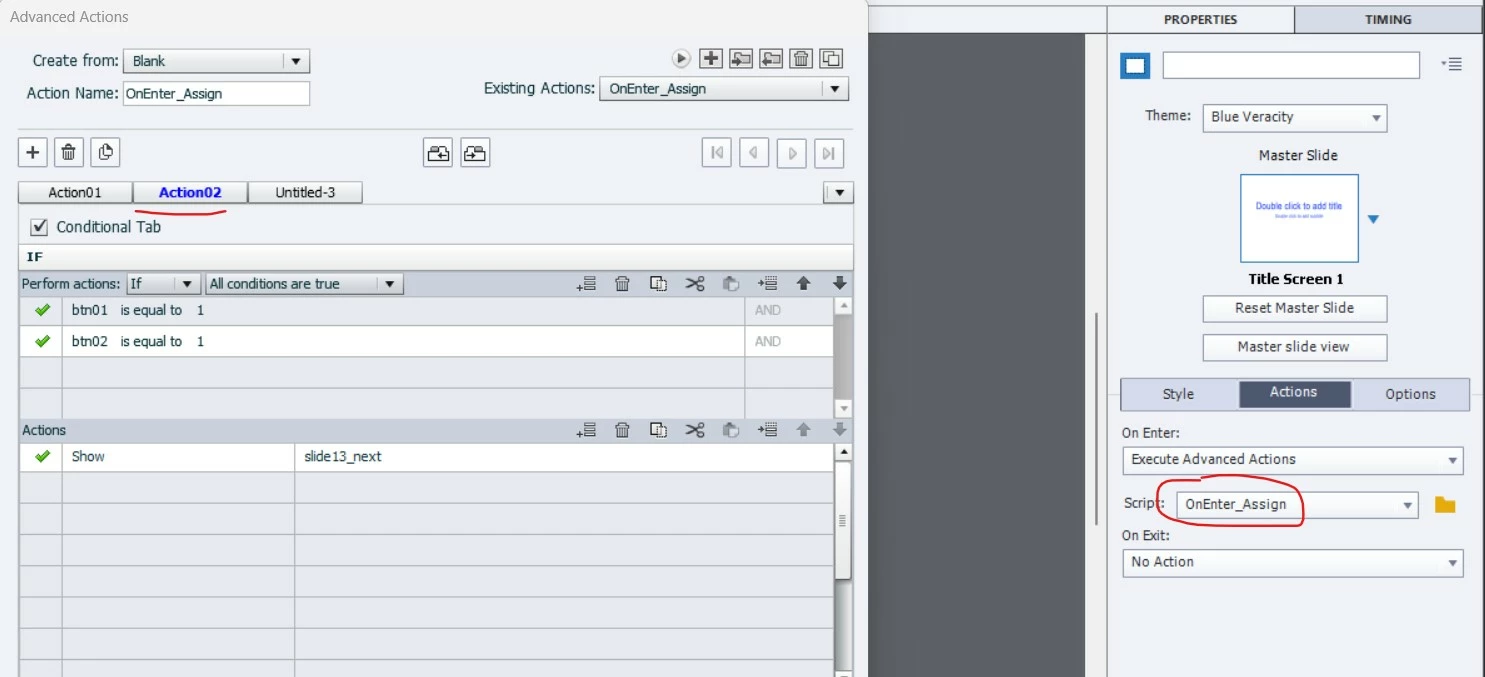The width and height of the screenshot is (1485, 677).
Task: Switch to the Action01 decision tab
Action: [75, 192]
